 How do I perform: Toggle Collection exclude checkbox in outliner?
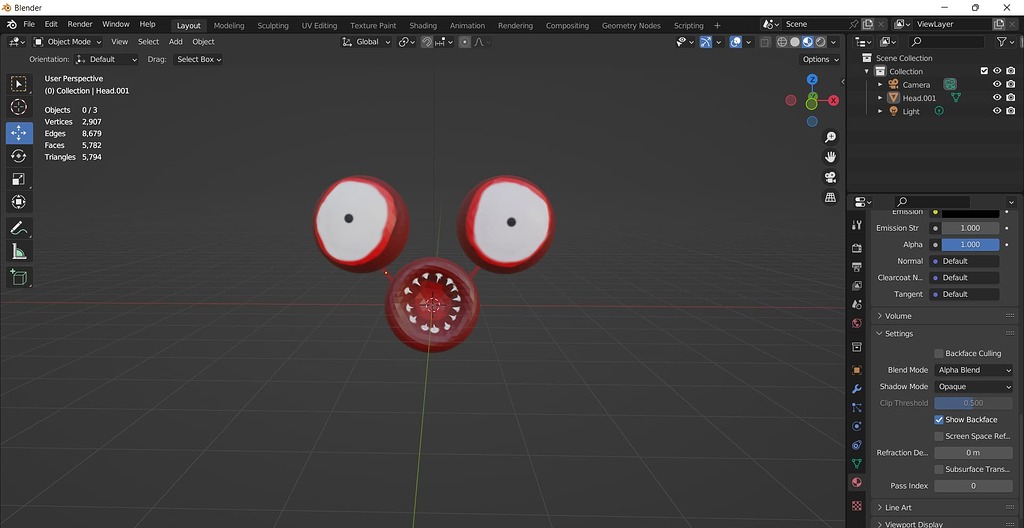click(x=984, y=71)
